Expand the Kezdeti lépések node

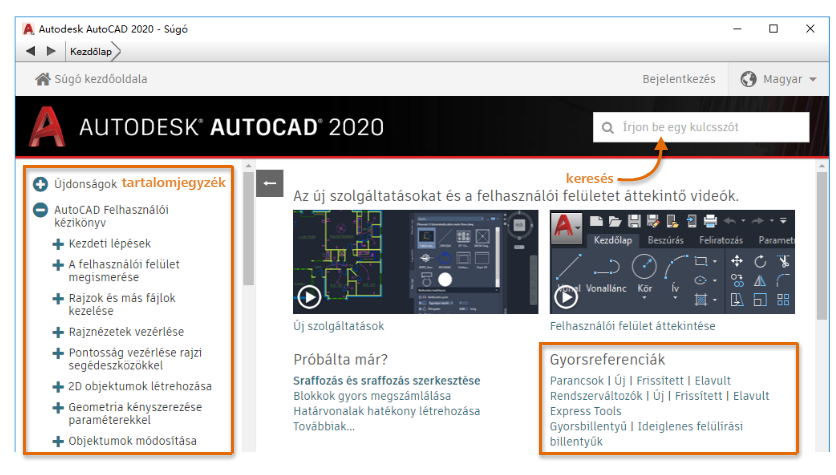58,244
